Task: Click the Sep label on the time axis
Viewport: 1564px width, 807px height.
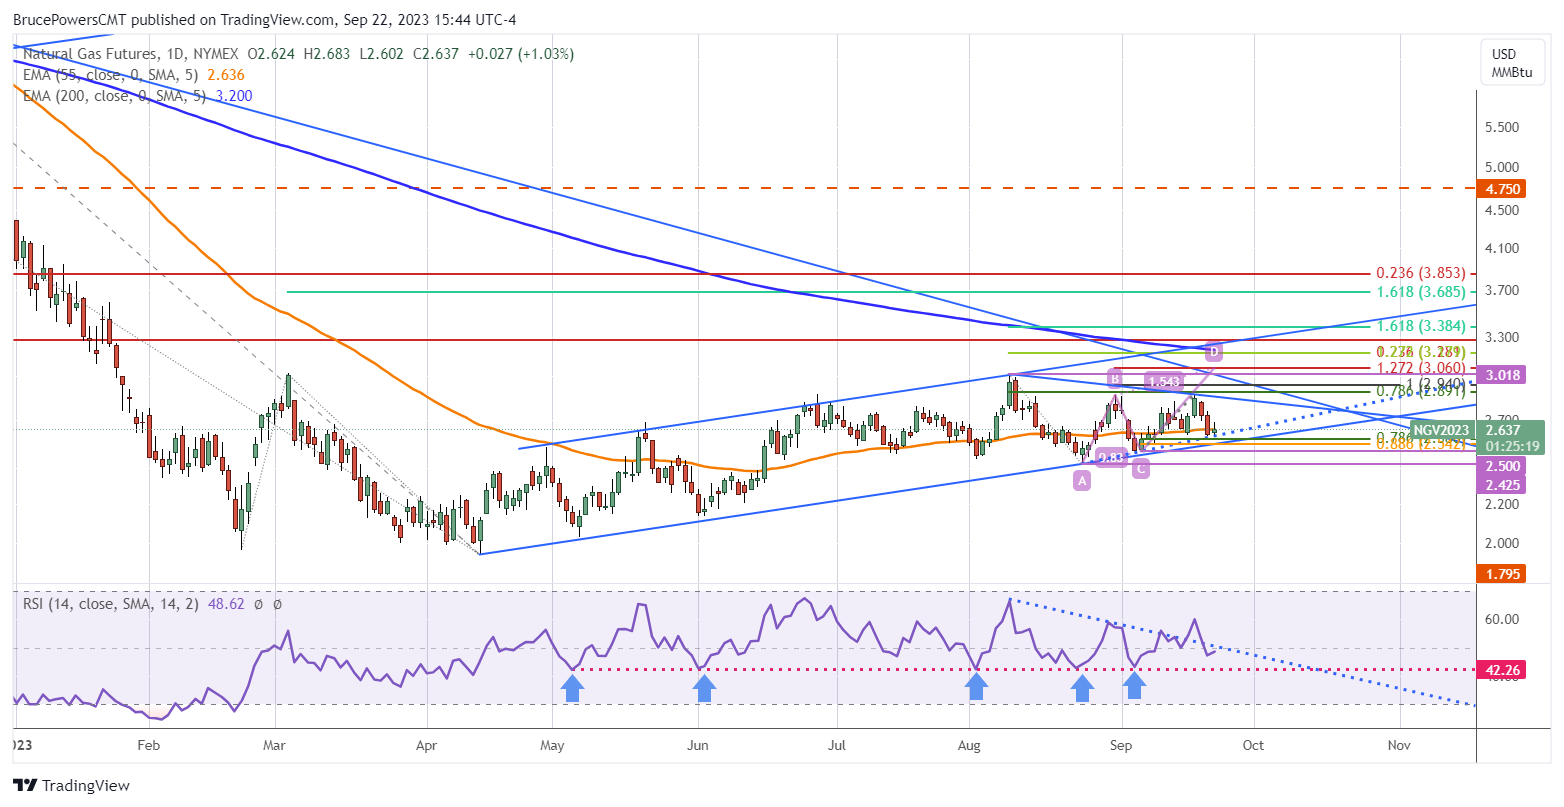Action: coord(1121,745)
